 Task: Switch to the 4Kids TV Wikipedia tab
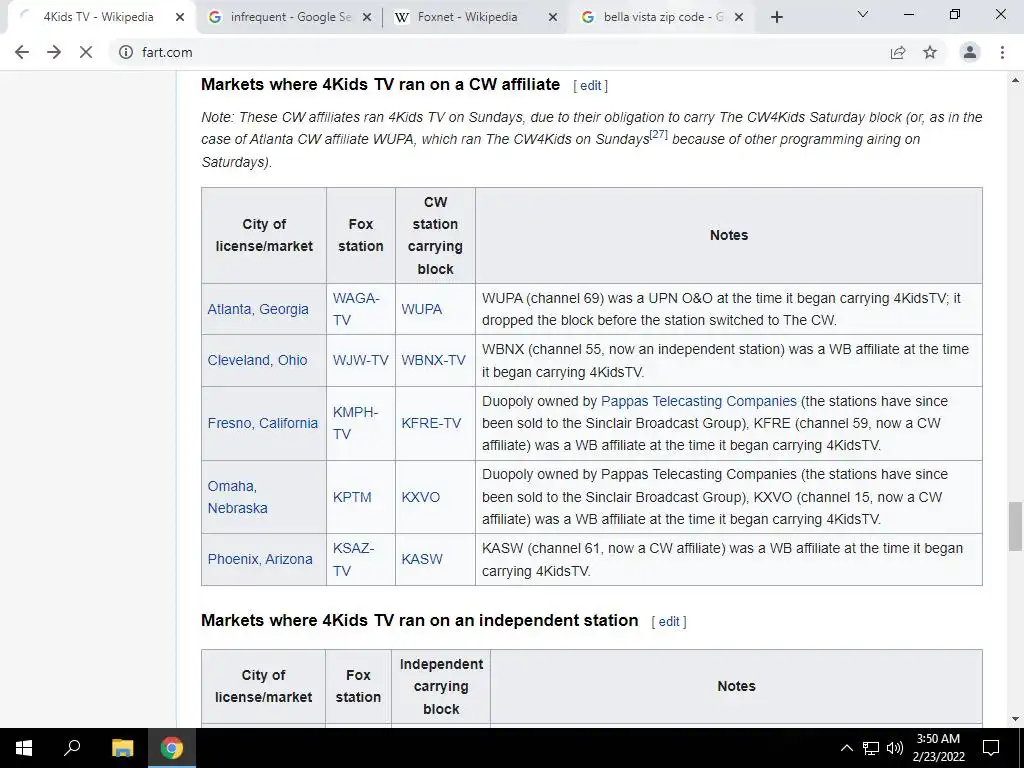pos(98,18)
